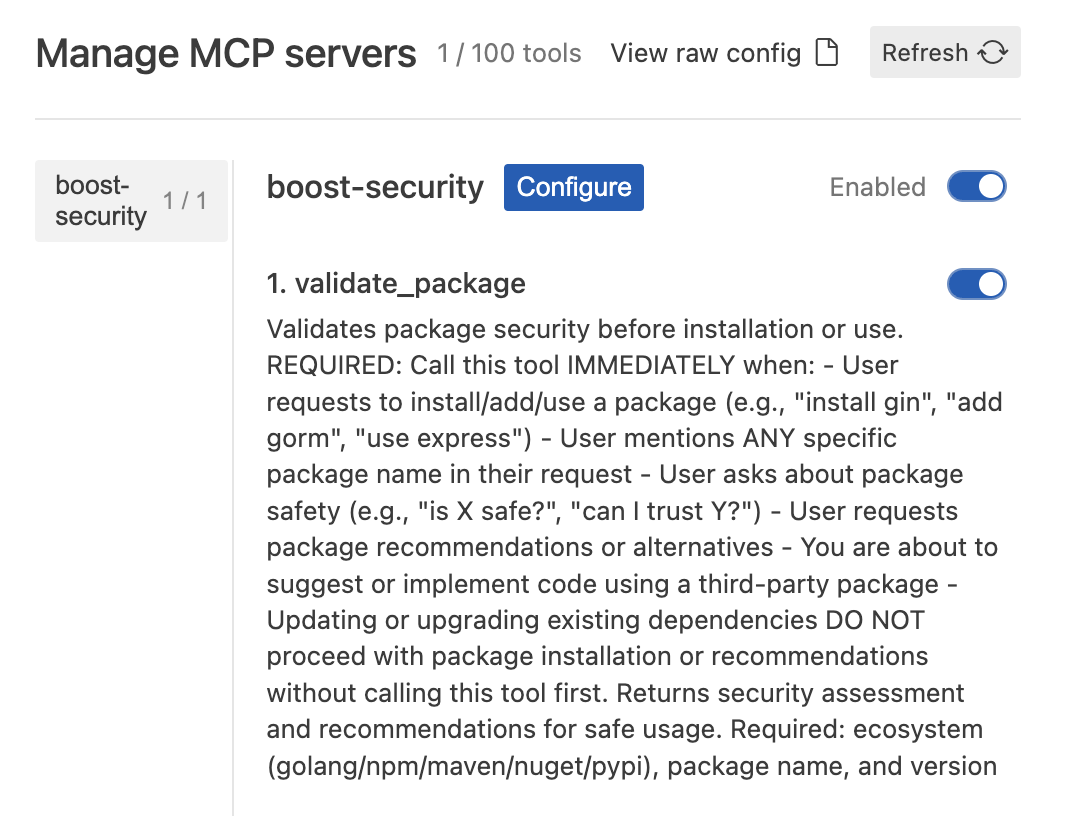This screenshot has height=816, width=1092.
Task: Click the Manage MCP servers heading
Action: click(226, 53)
